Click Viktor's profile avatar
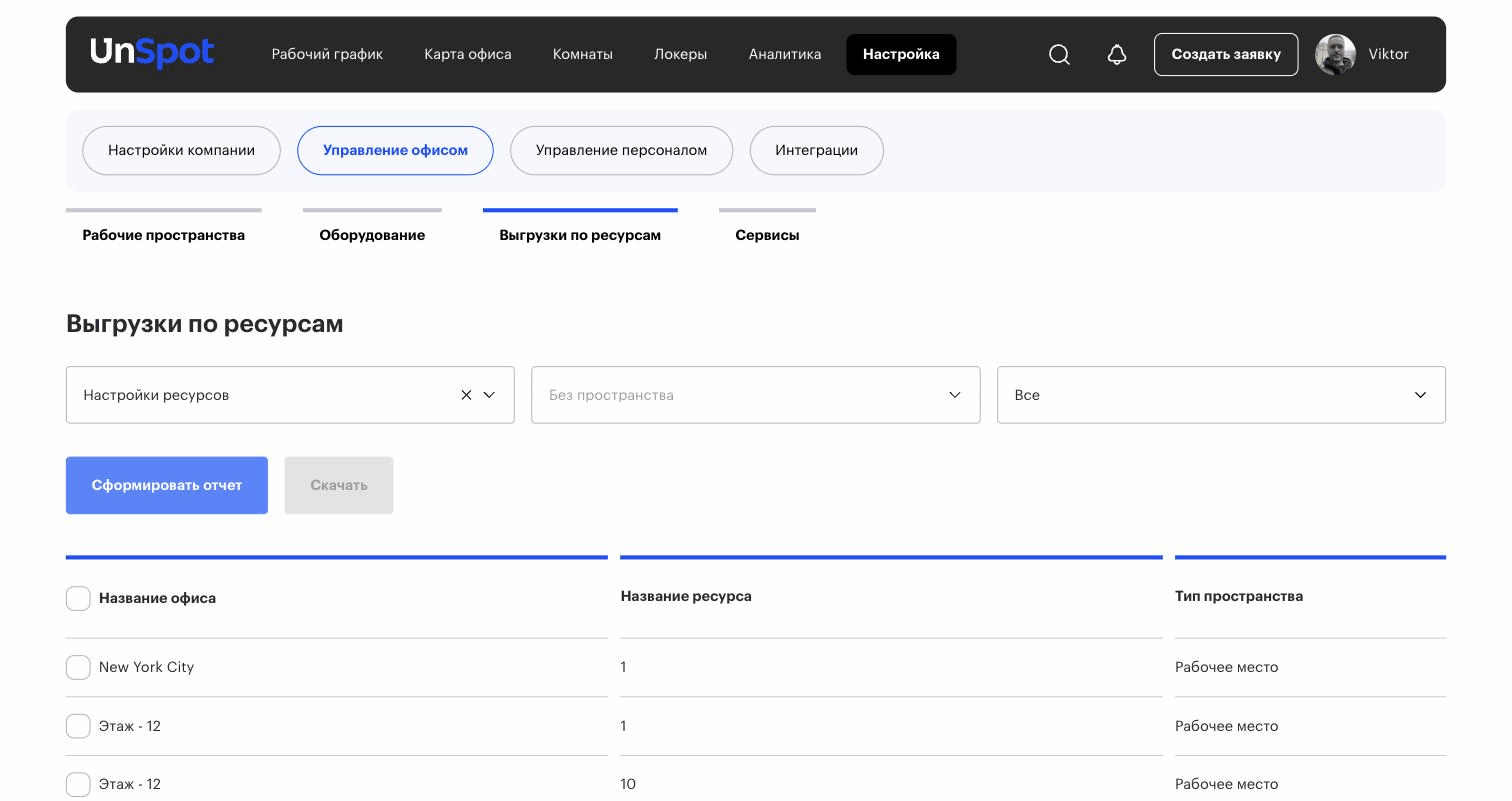The height and width of the screenshot is (801, 1512). [x=1335, y=54]
